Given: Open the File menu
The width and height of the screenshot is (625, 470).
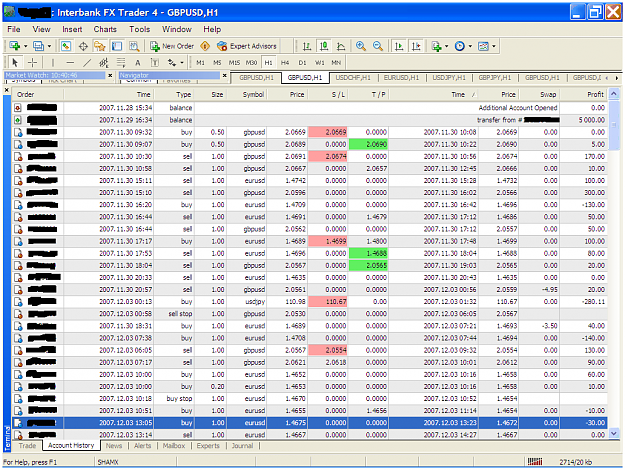Looking at the screenshot, I should 14,29.
